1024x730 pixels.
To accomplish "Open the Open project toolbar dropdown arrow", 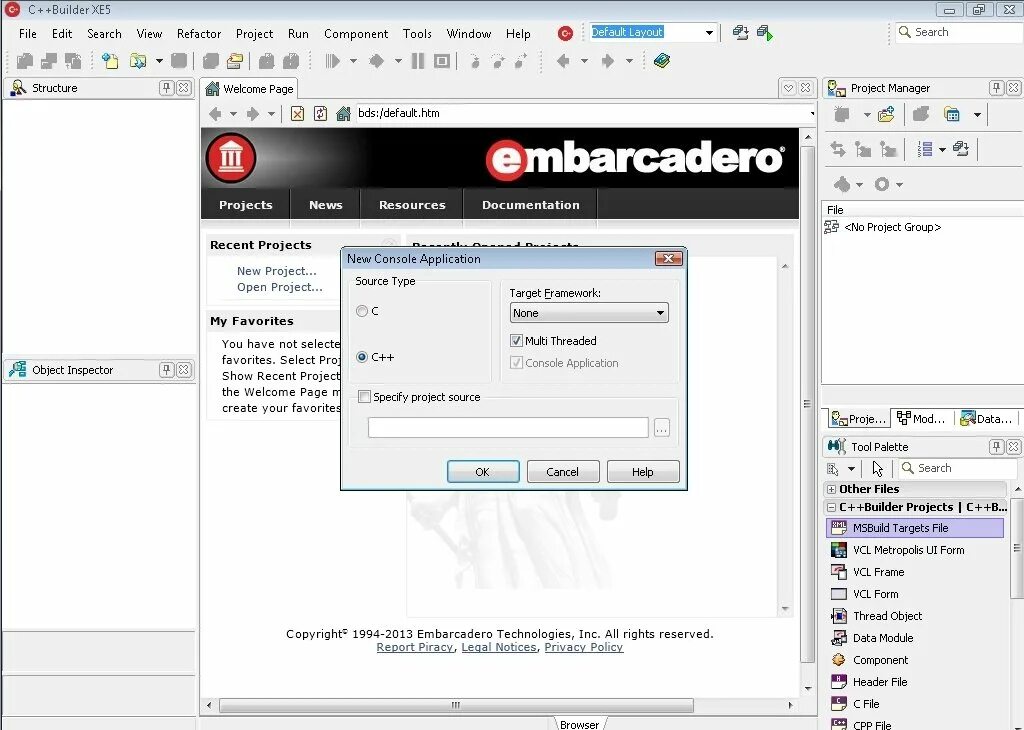I will (x=159, y=61).
